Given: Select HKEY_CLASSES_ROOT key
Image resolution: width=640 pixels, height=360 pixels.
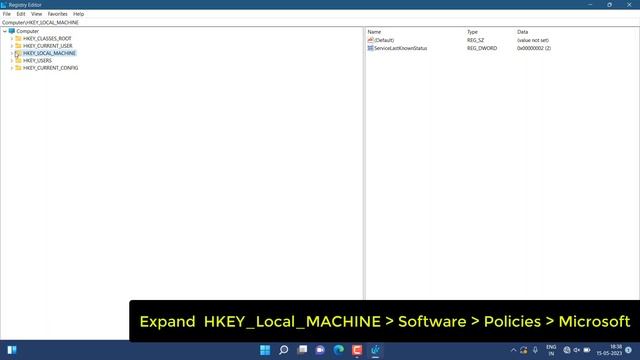Looking at the screenshot, I should (x=47, y=38).
